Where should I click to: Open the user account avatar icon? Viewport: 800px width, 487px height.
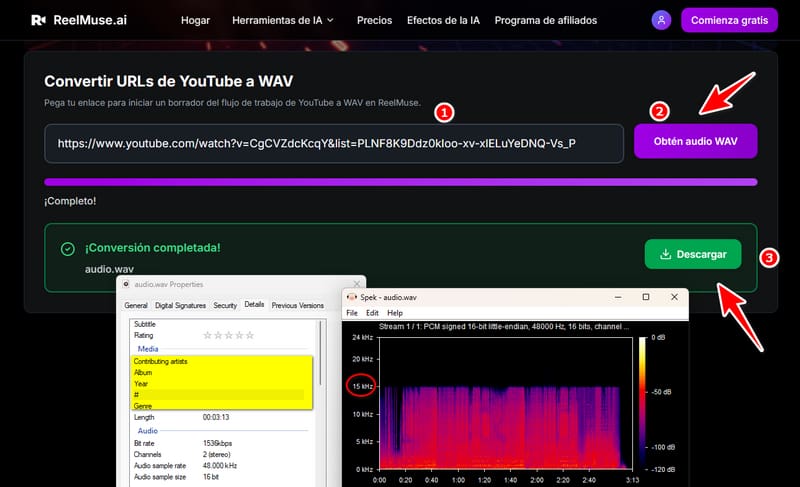pos(661,20)
